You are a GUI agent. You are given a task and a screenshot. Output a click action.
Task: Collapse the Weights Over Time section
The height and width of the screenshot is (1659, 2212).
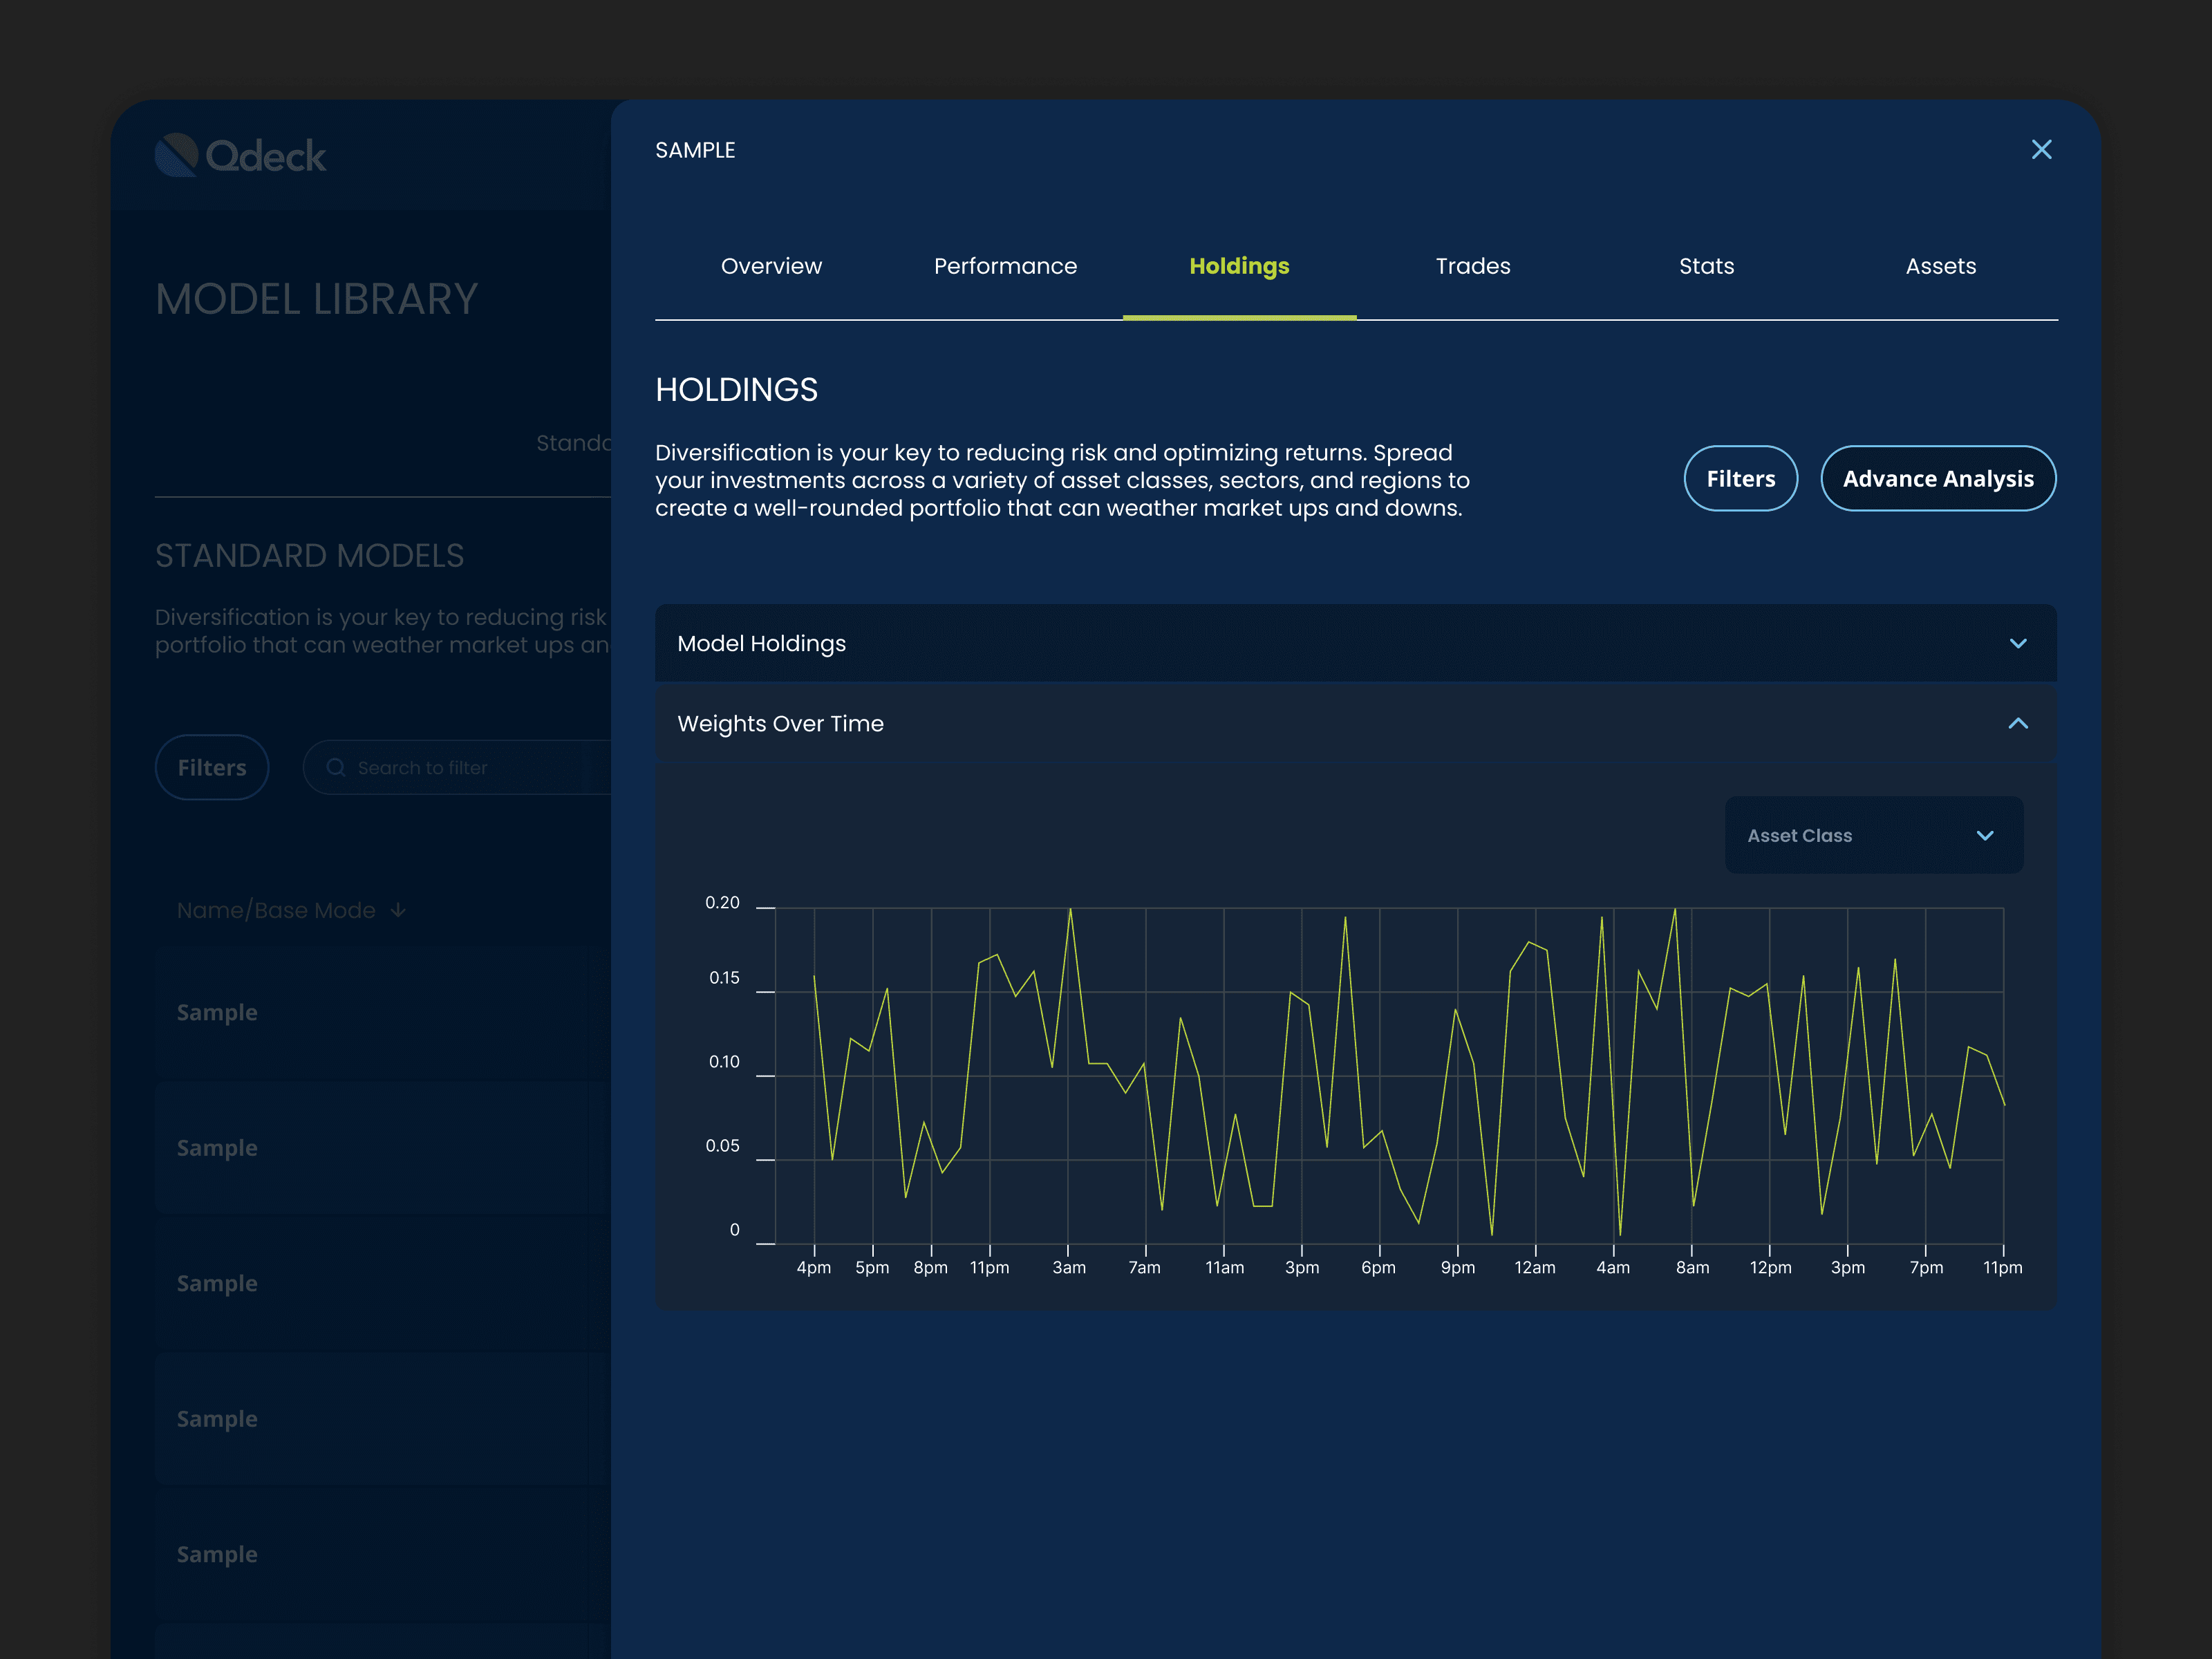(x=2017, y=723)
